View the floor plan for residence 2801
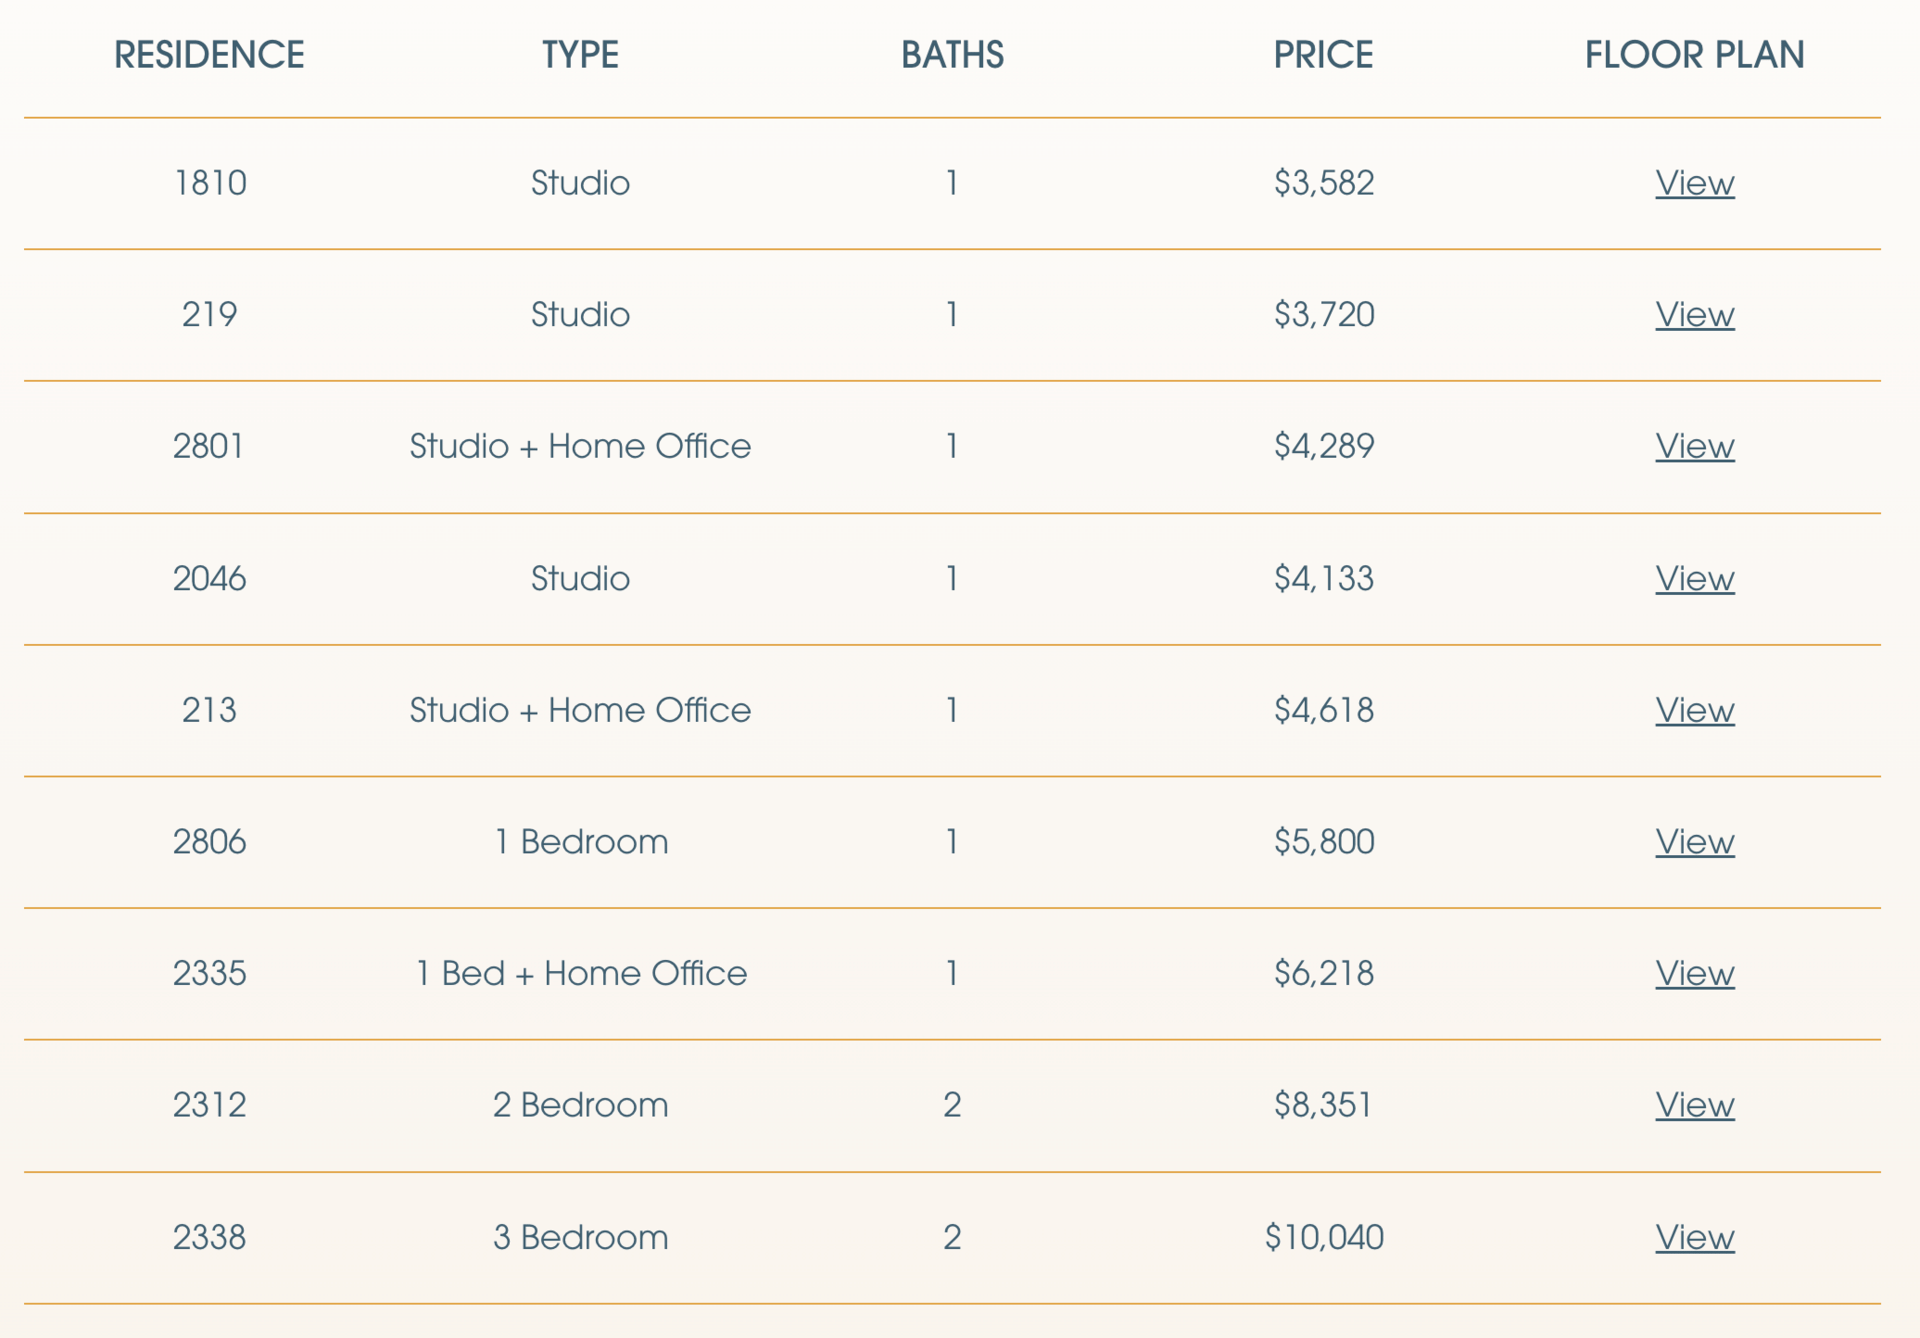This screenshot has height=1338, width=1920. coord(1694,446)
